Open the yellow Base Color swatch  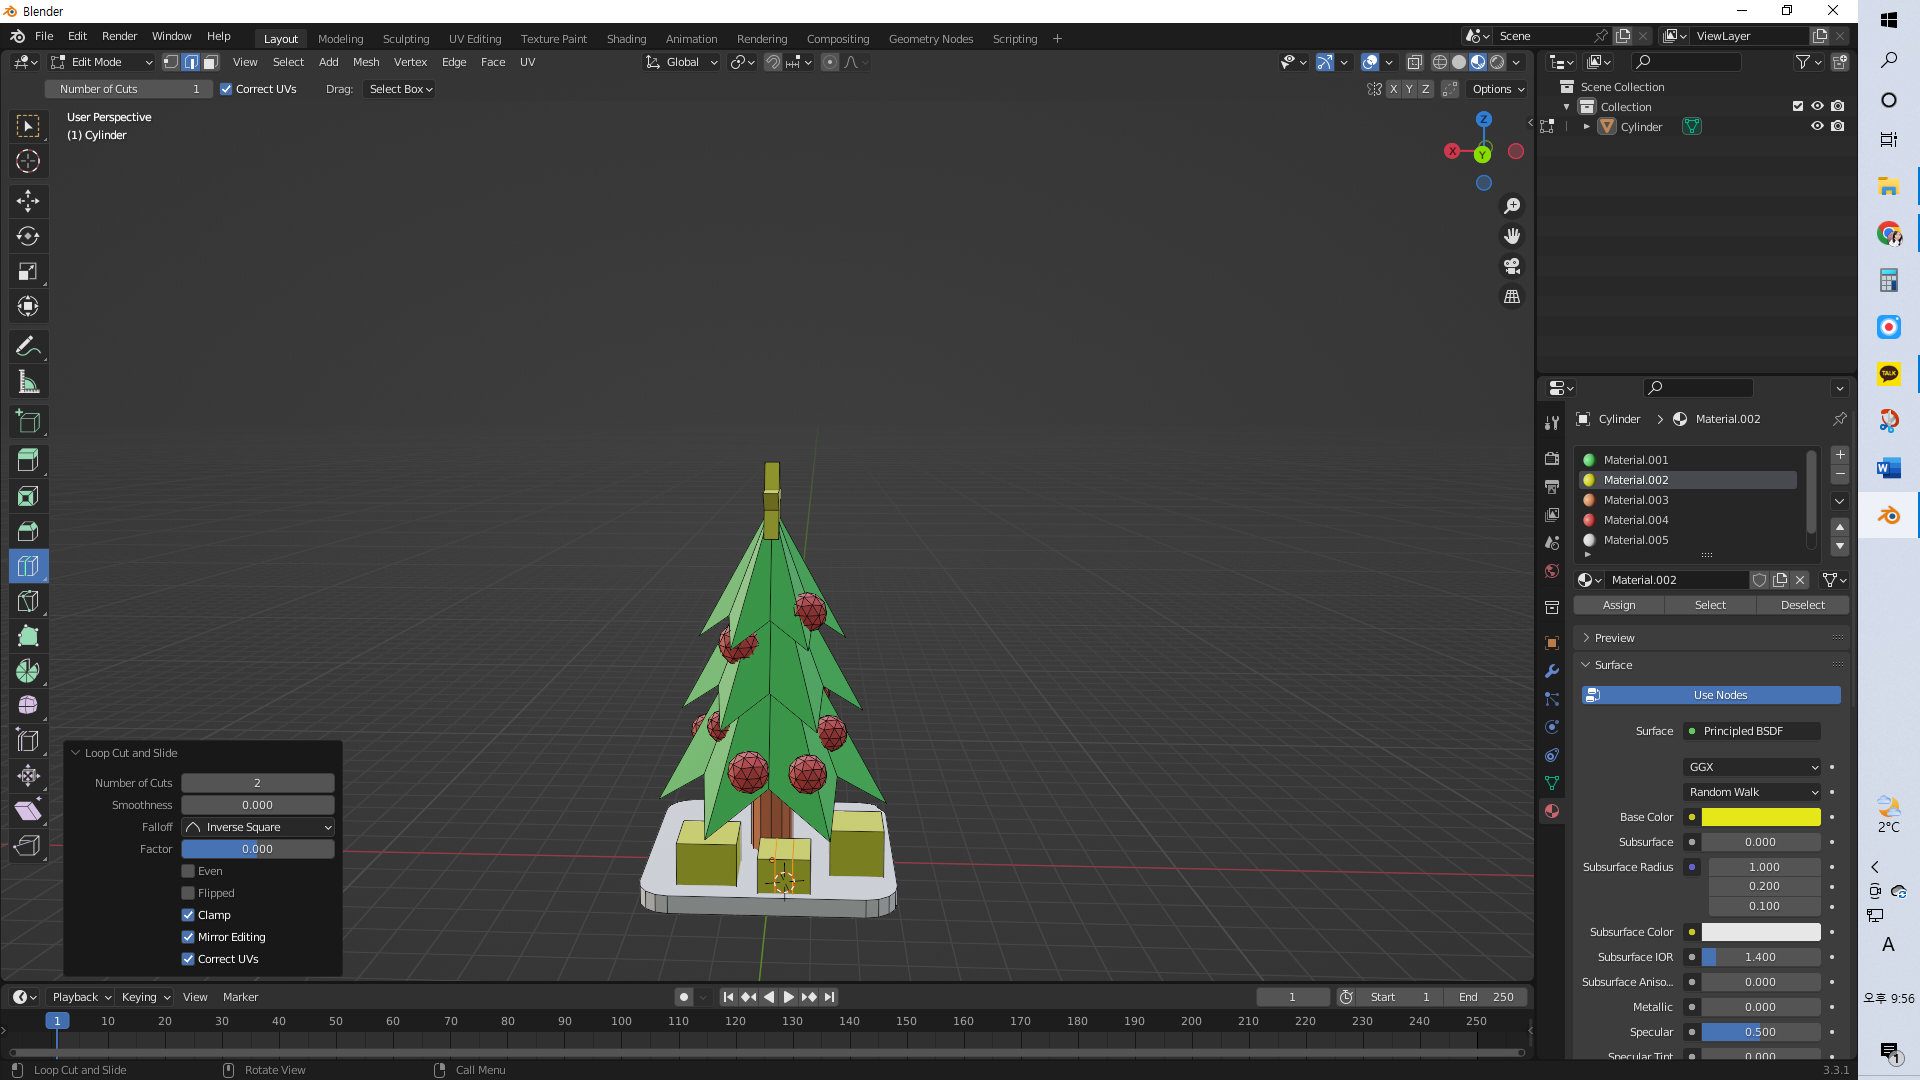[x=1760, y=817]
